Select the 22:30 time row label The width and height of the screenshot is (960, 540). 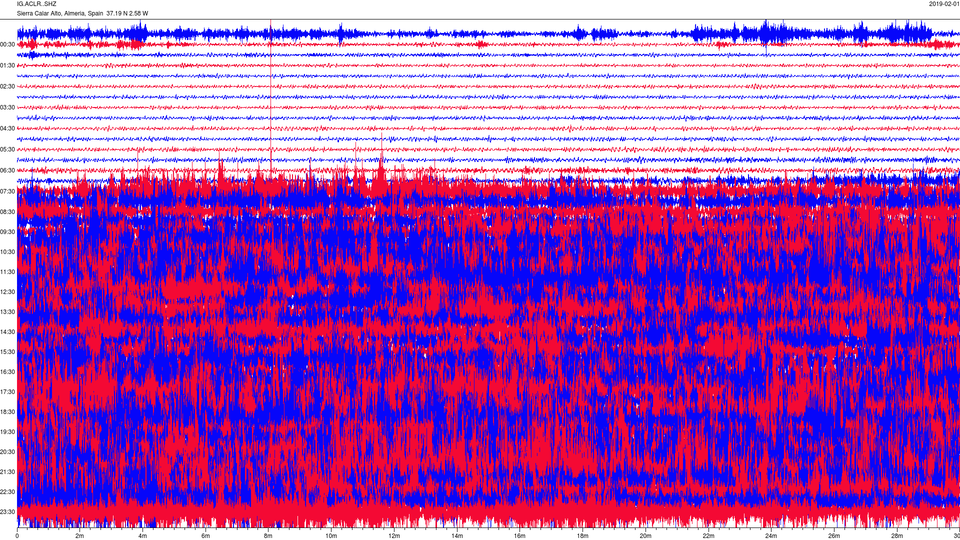[x=7, y=492]
